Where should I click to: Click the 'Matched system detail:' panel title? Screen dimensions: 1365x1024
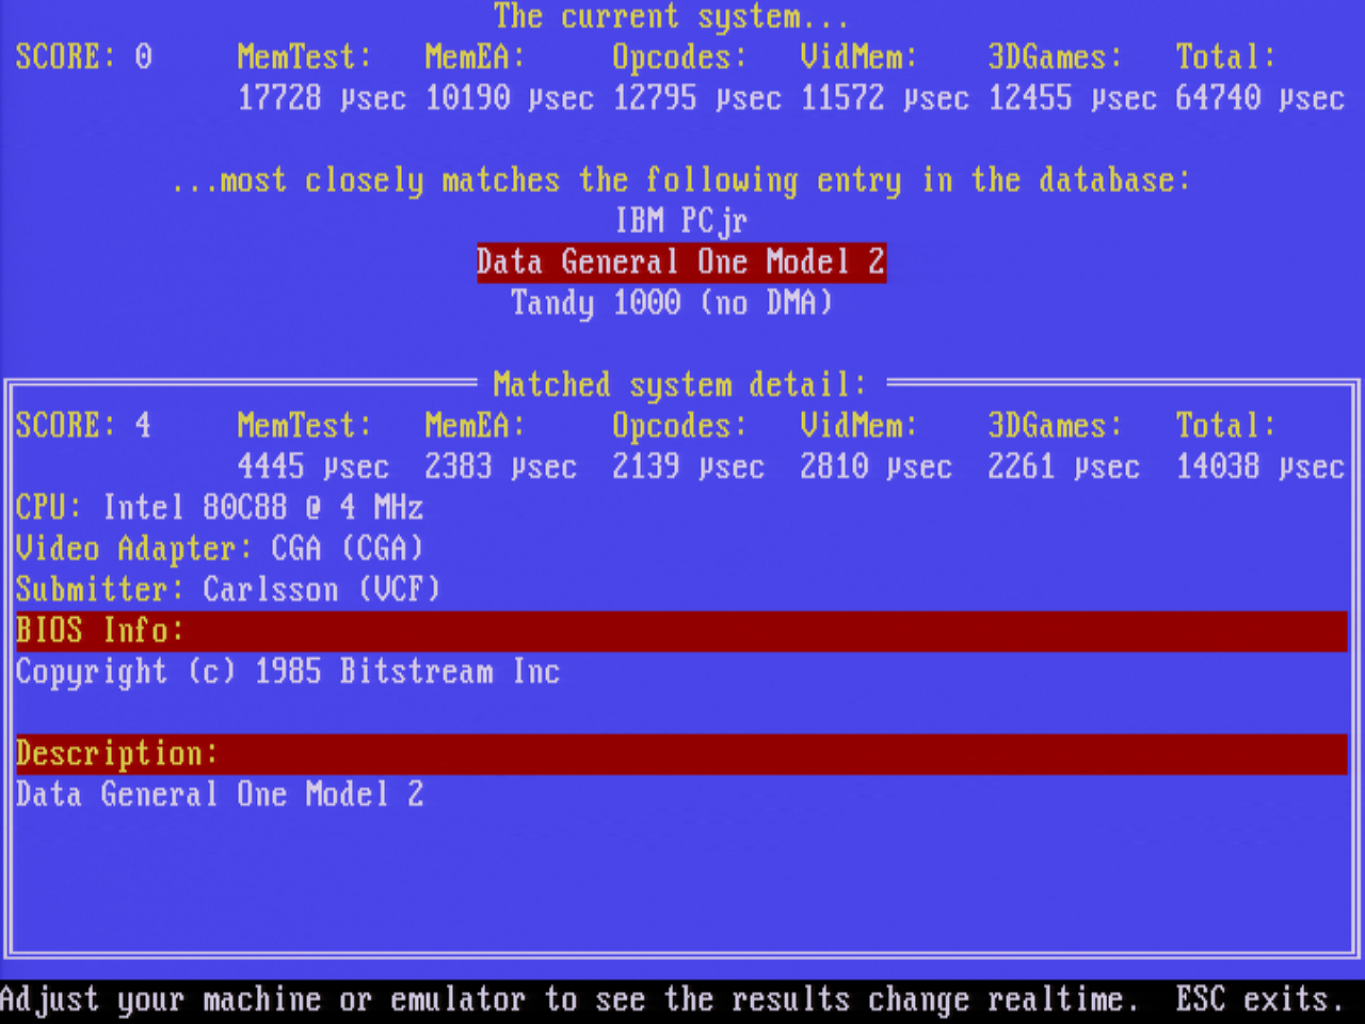coord(681,385)
